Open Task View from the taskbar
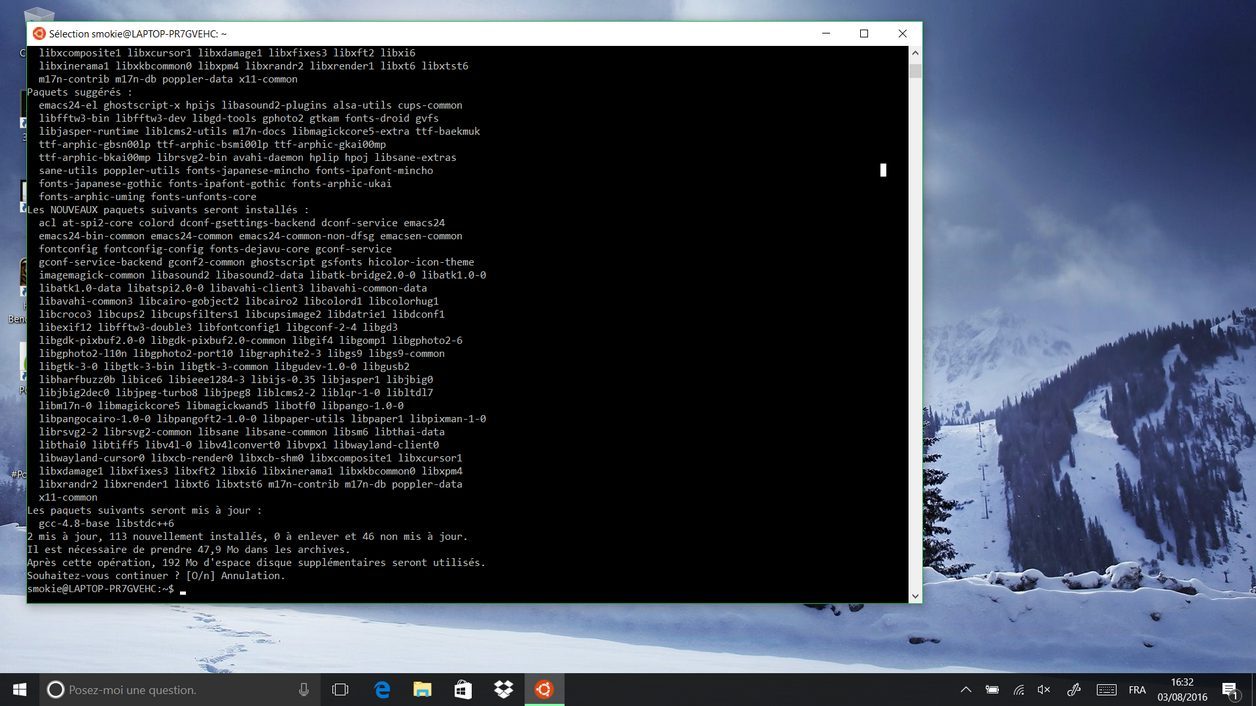The height and width of the screenshot is (706, 1256). 340,689
